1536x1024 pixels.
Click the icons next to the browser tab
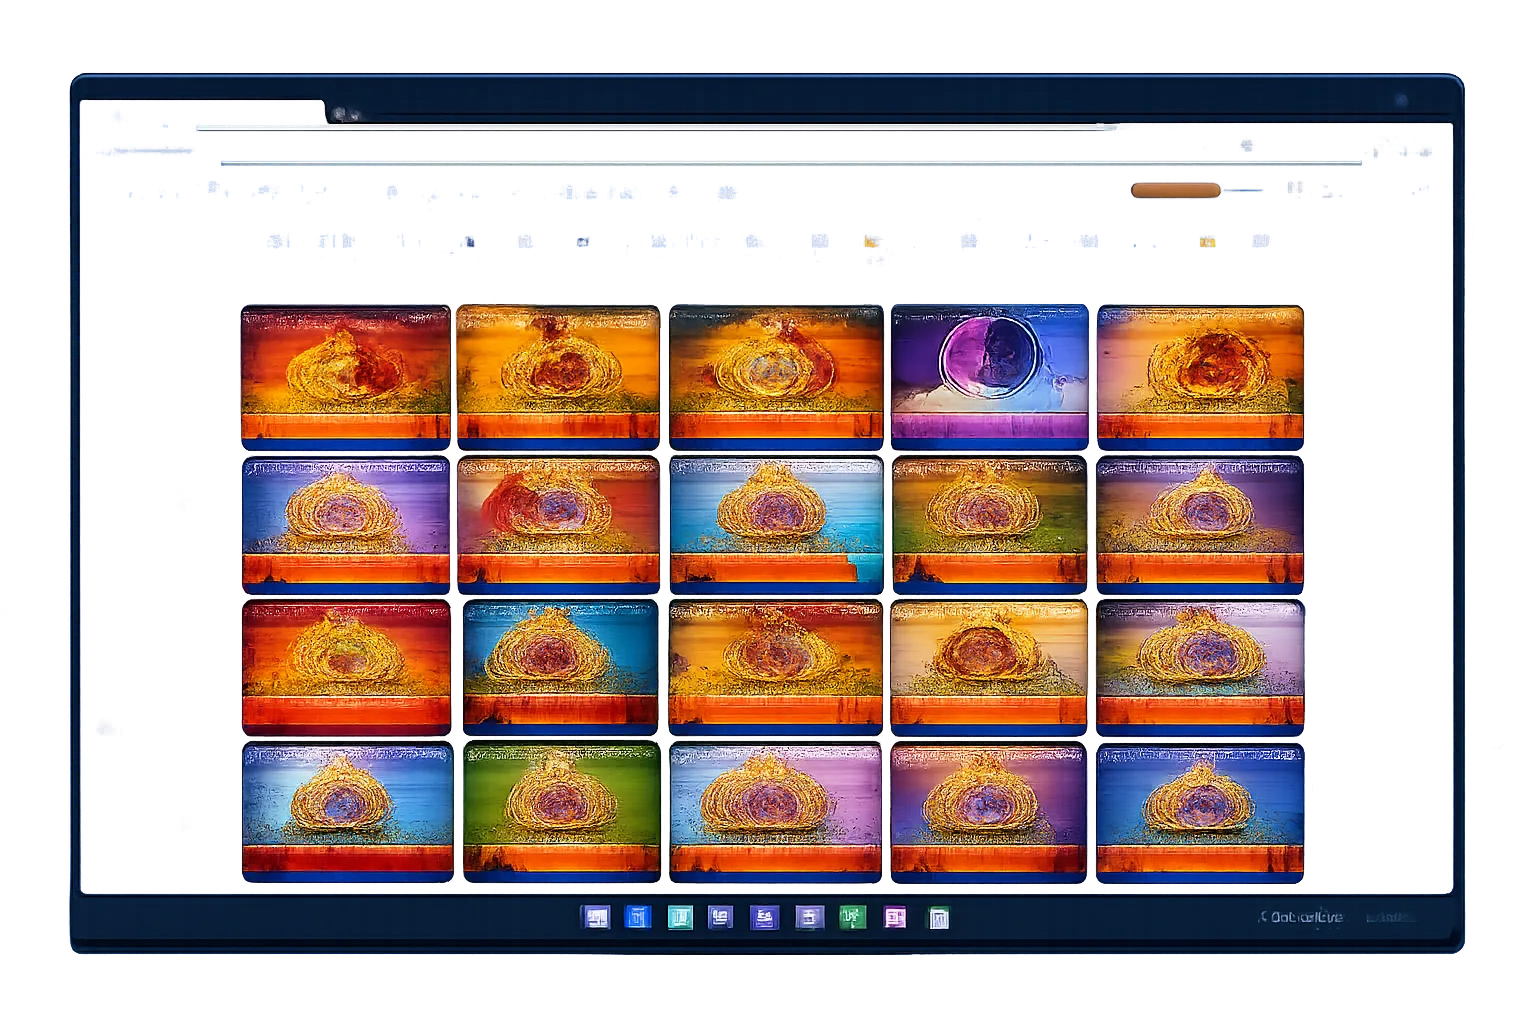click(x=346, y=114)
